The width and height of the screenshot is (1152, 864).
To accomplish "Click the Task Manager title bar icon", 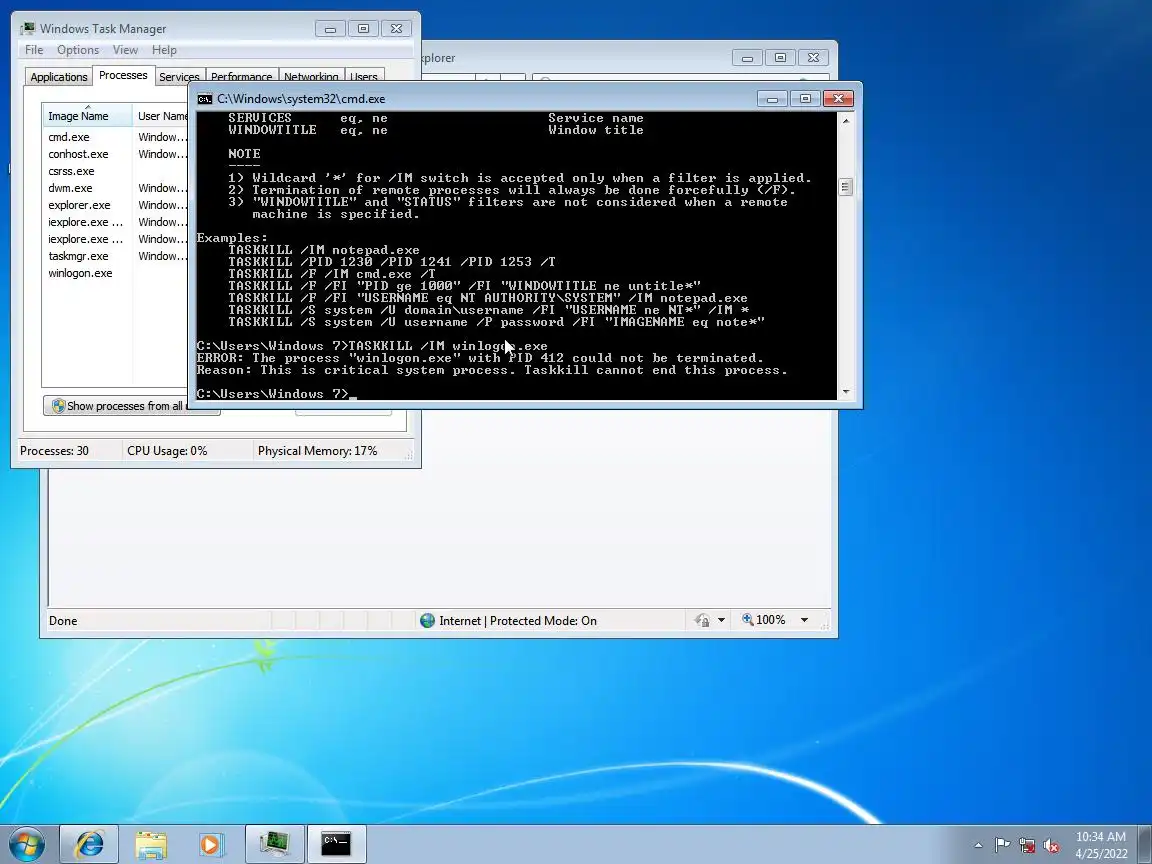I will point(28,29).
